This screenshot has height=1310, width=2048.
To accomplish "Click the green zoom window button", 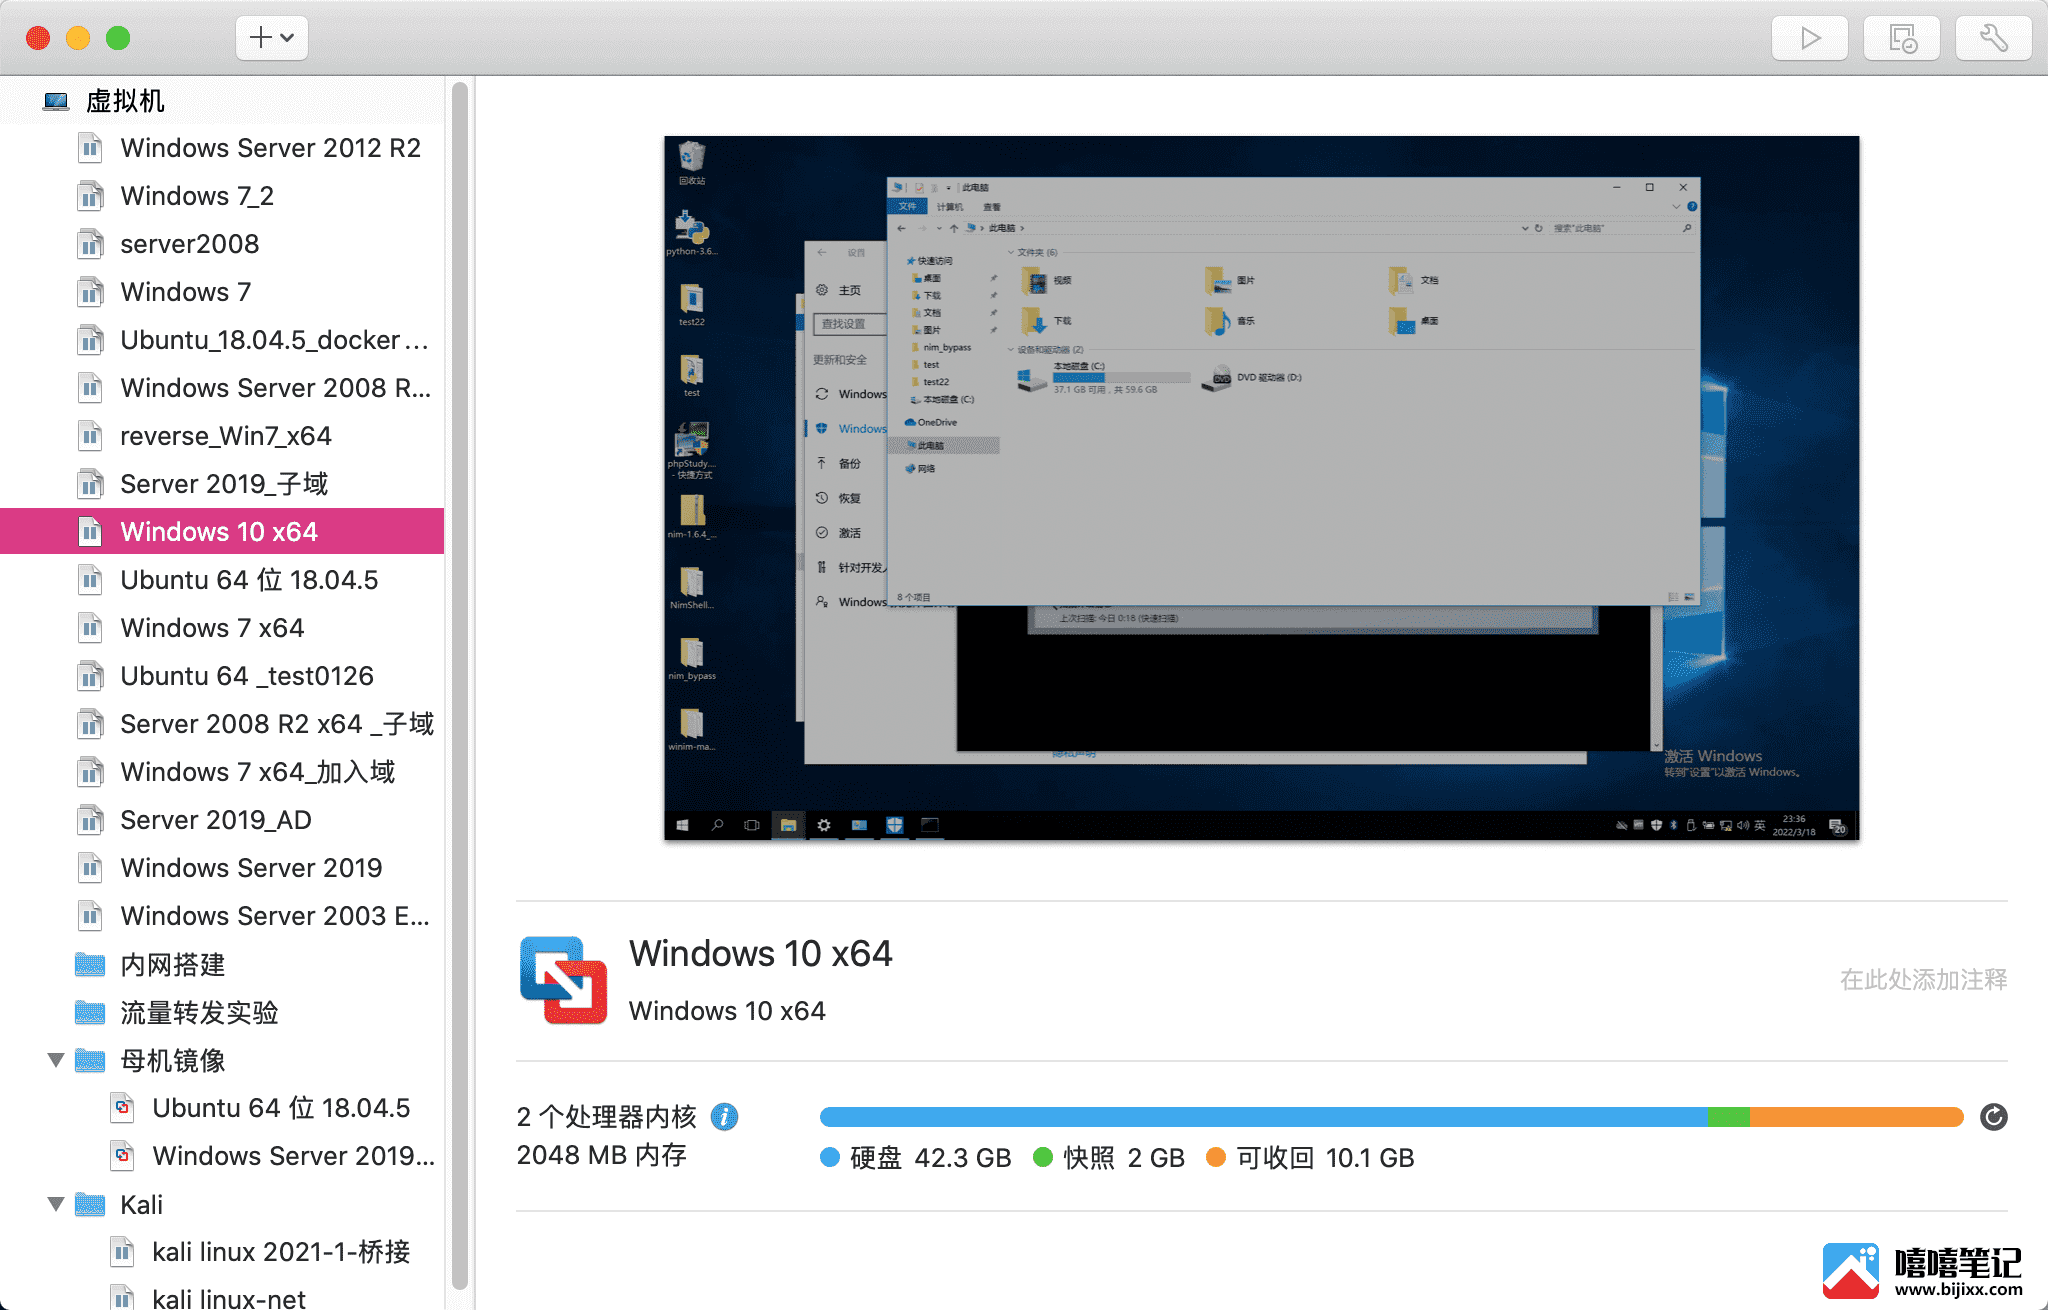I will (x=118, y=38).
